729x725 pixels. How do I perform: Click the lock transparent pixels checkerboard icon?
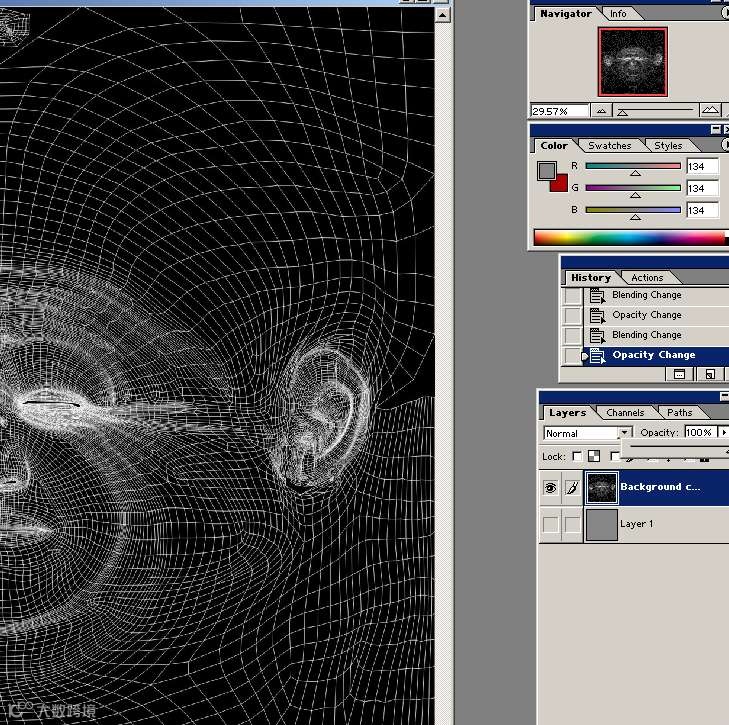pyautogui.click(x=594, y=456)
